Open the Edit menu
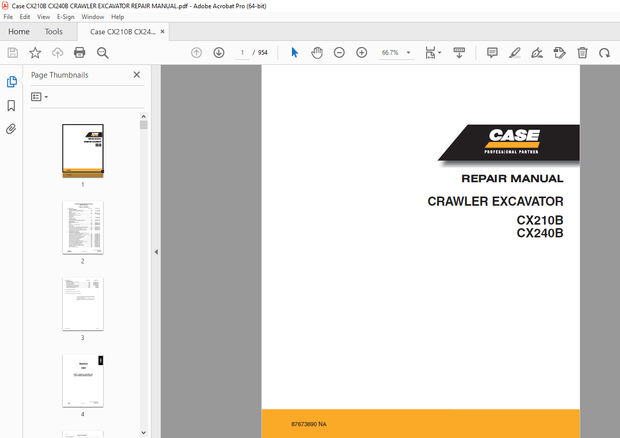The height and width of the screenshot is (438, 620). [25, 17]
